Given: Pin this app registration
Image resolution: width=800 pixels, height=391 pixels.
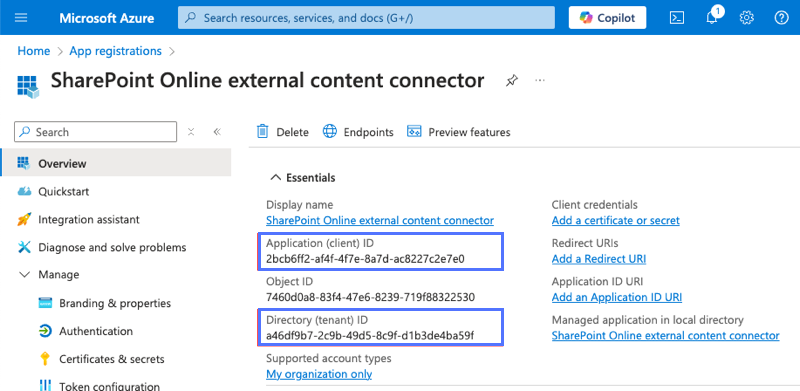Looking at the screenshot, I should pos(511,81).
